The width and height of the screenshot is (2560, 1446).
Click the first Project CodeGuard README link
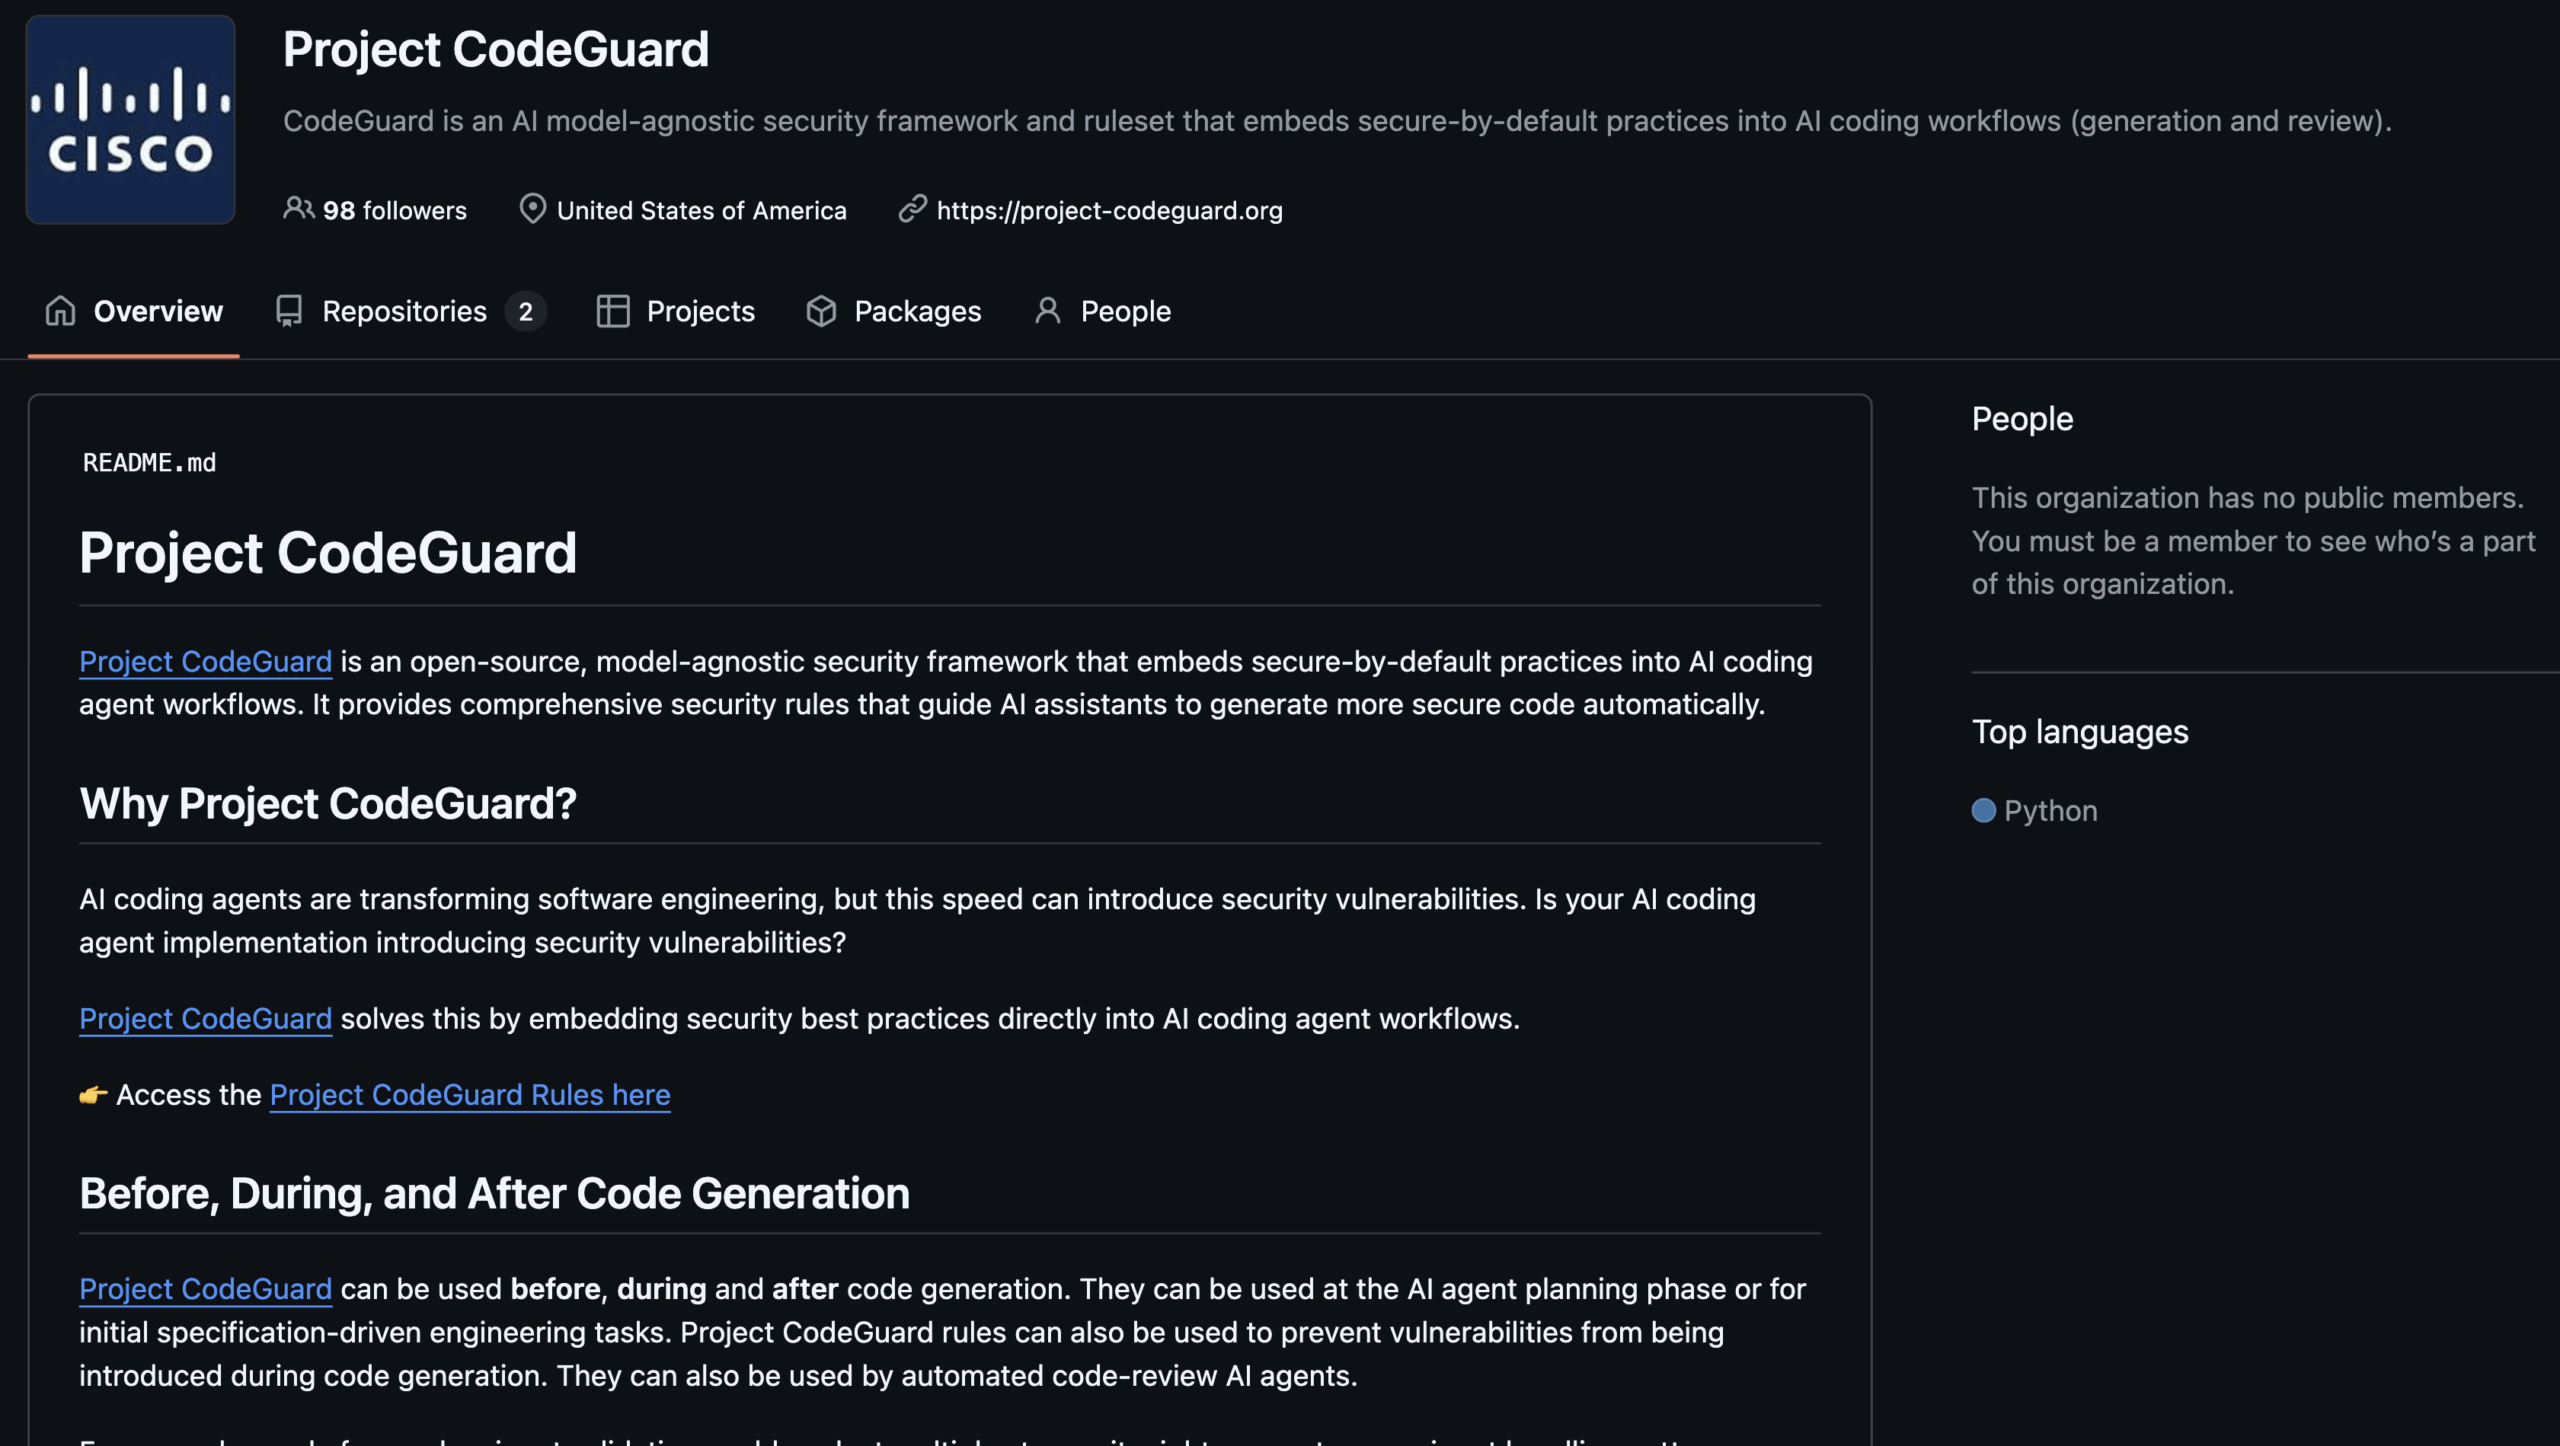205,661
